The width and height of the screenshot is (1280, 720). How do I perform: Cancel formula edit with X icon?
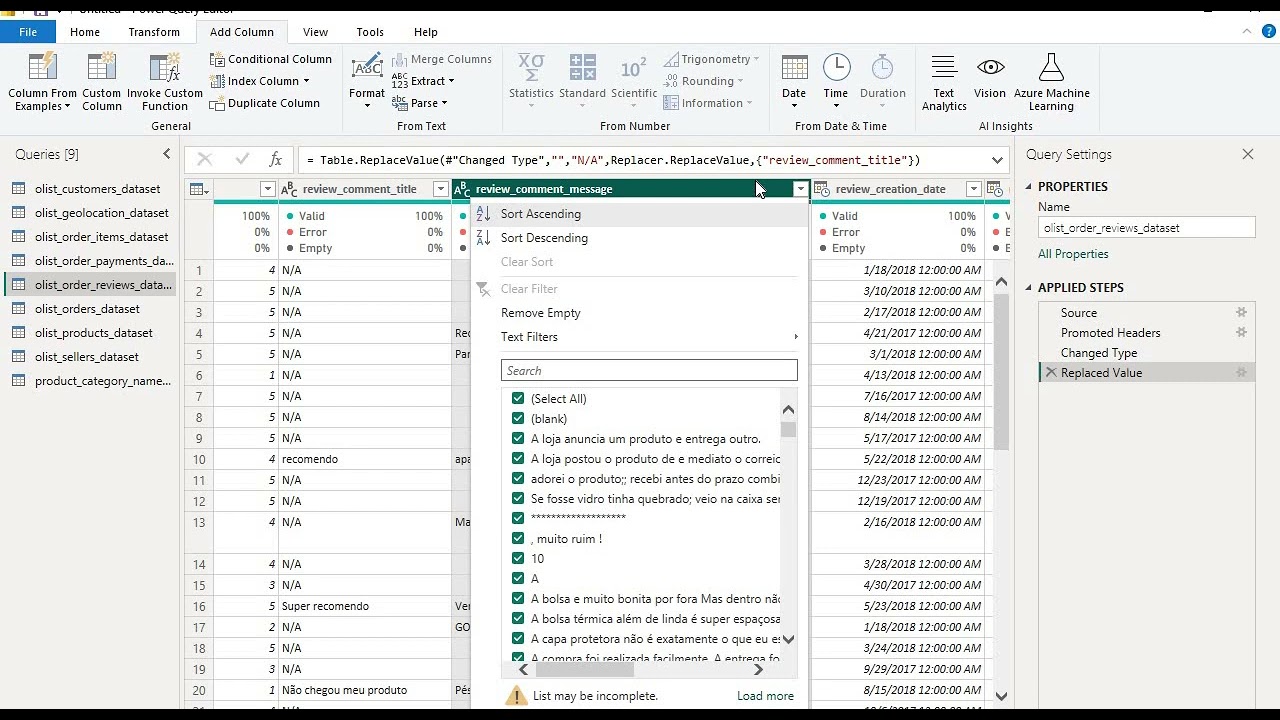205,160
